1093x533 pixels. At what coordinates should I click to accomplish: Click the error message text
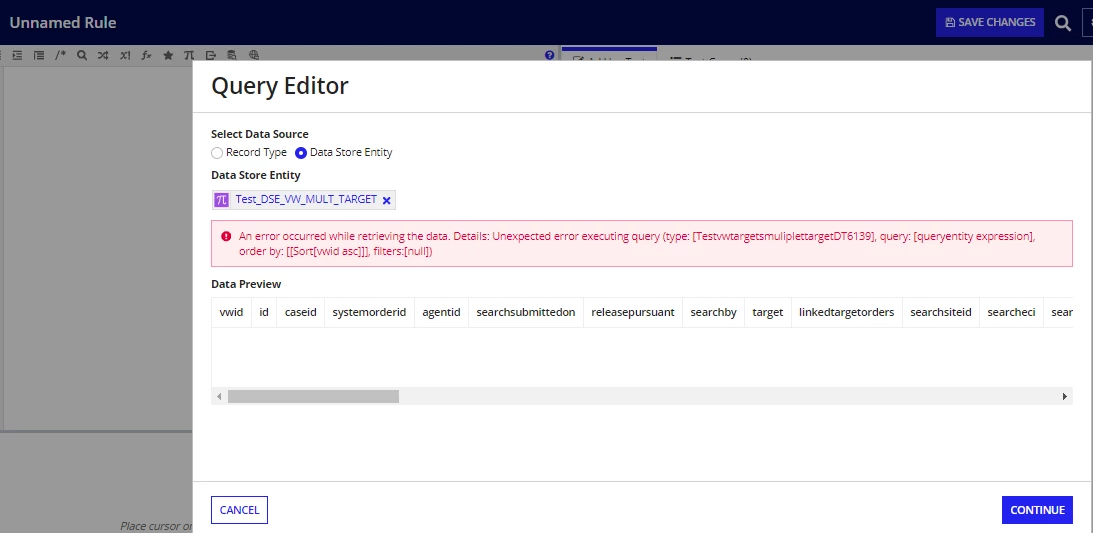pyautogui.click(x=636, y=243)
